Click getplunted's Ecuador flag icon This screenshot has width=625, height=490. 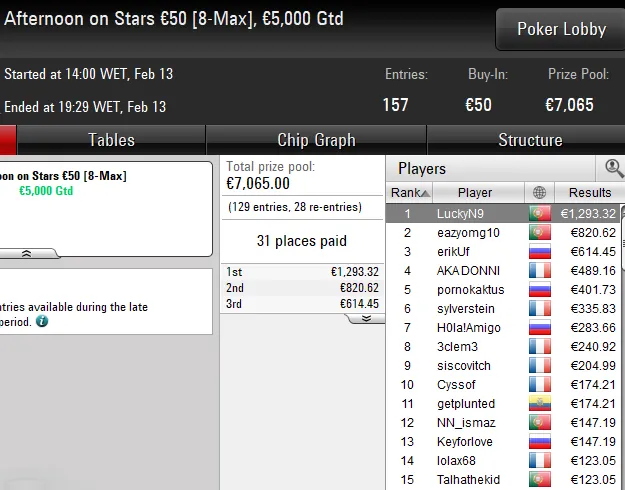(x=540, y=403)
